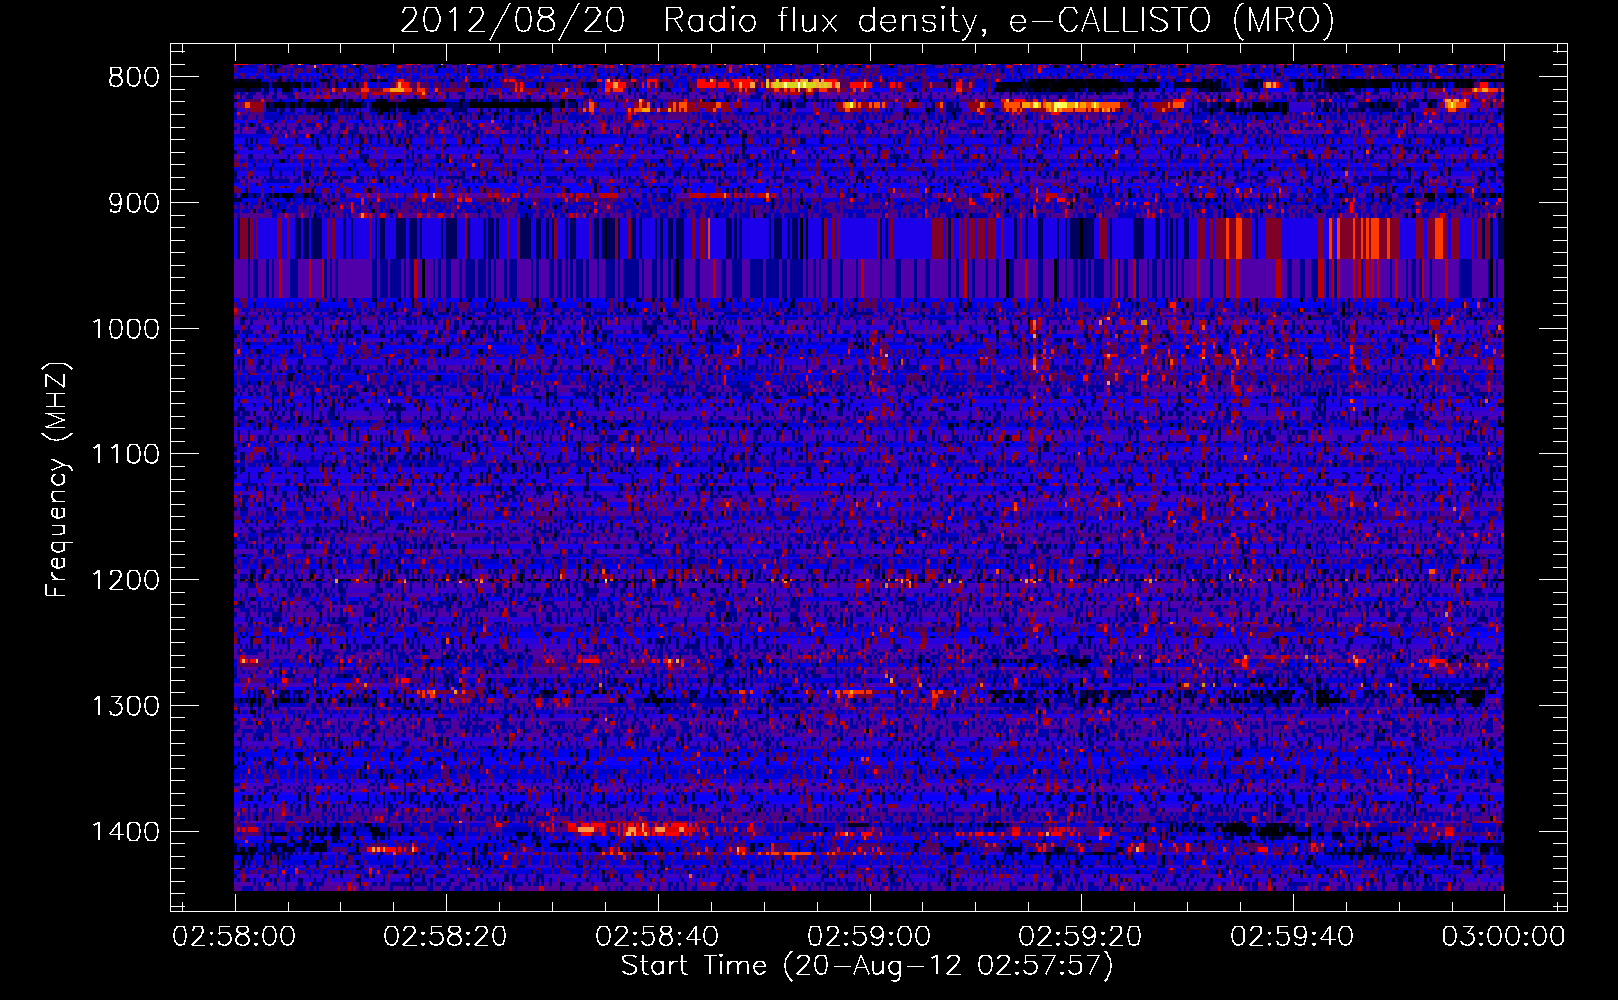Screen dimensions: 1618x1000
Task: Click the 1000 frequency tick label
Action: pos(126,329)
